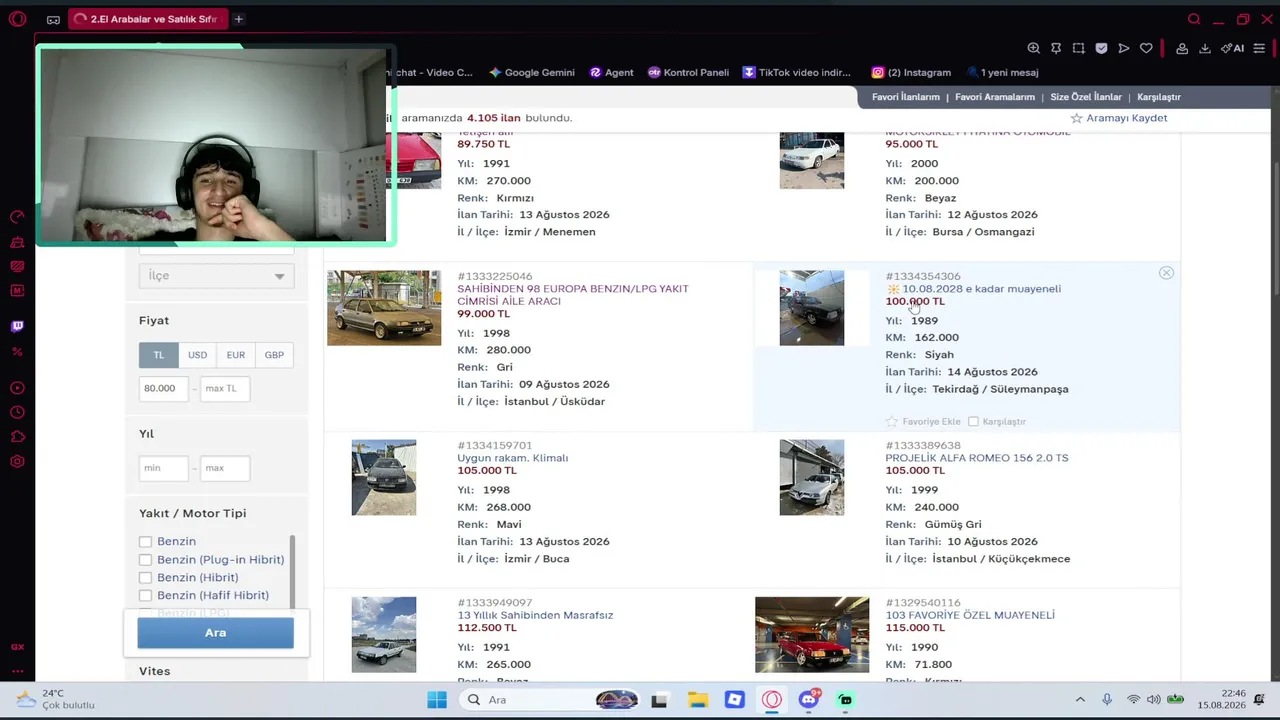Image resolution: width=1280 pixels, height=720 pixels.
Task: Open File Explorer from the taskbar
Action: pyautogui.click(x=697, y=700)
